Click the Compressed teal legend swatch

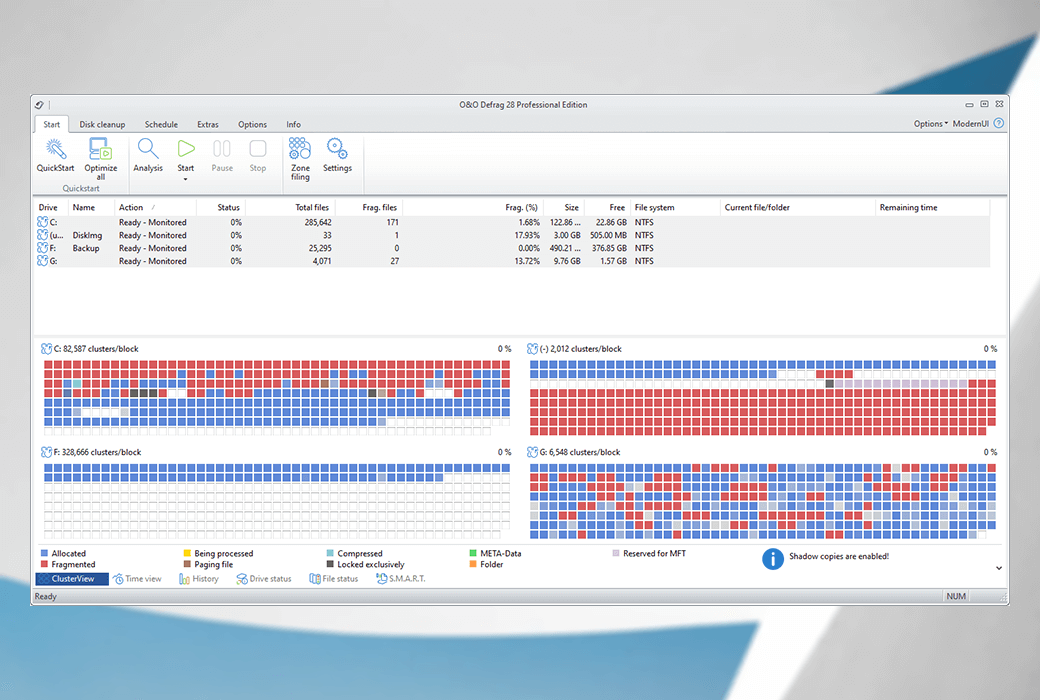point(330,553)
